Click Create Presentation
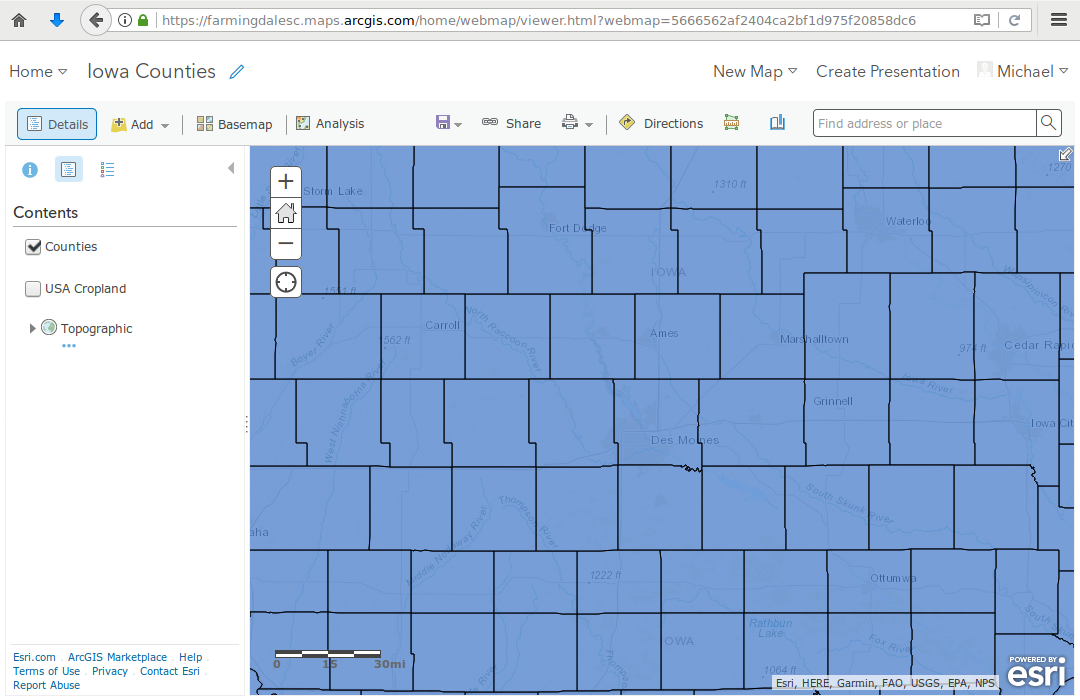Image resolution: width=1080 pixels, height=700 pixels. click(888, 72)
